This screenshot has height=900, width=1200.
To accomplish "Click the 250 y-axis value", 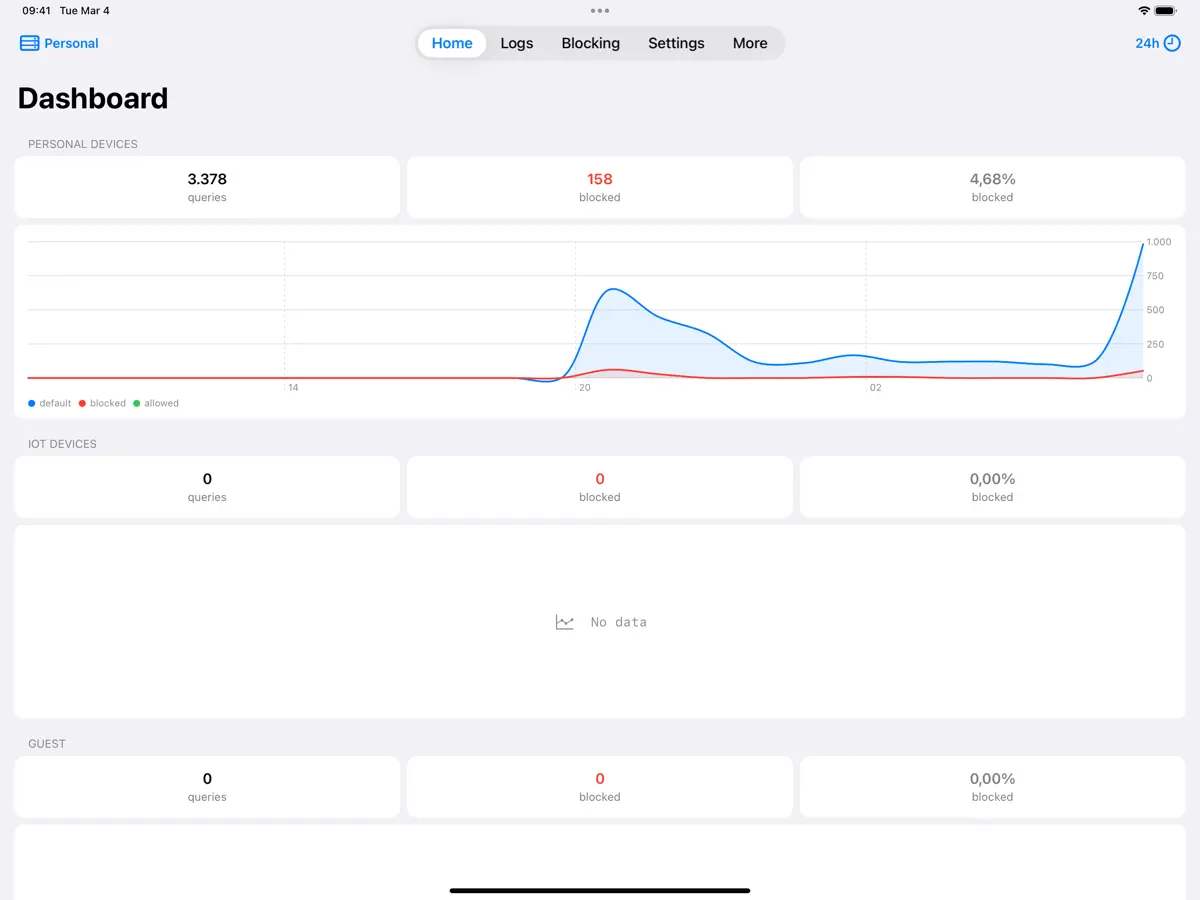I will (x=1155, y=344).
